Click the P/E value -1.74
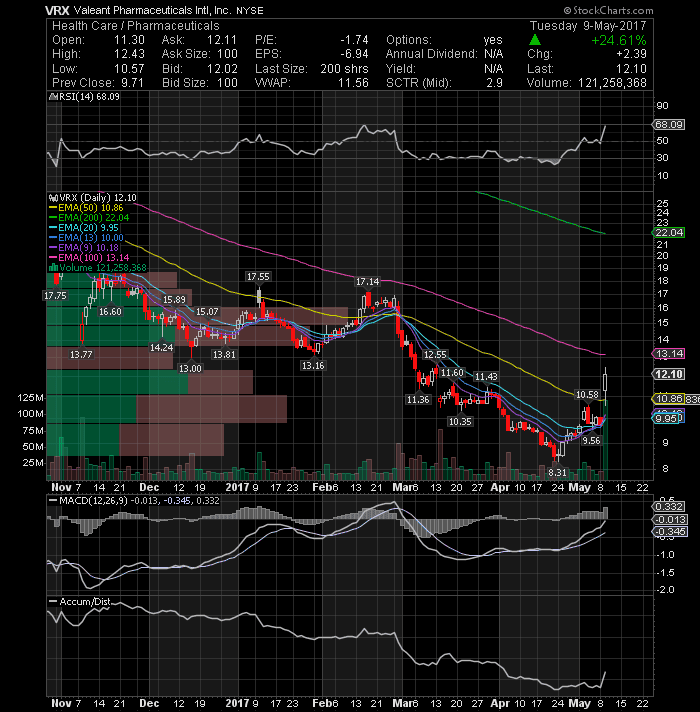 coord(354,40)
